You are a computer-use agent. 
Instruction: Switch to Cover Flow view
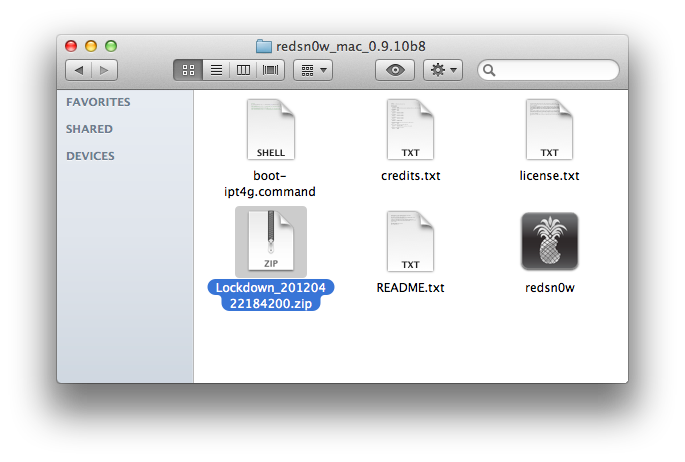tap(270, 70)
